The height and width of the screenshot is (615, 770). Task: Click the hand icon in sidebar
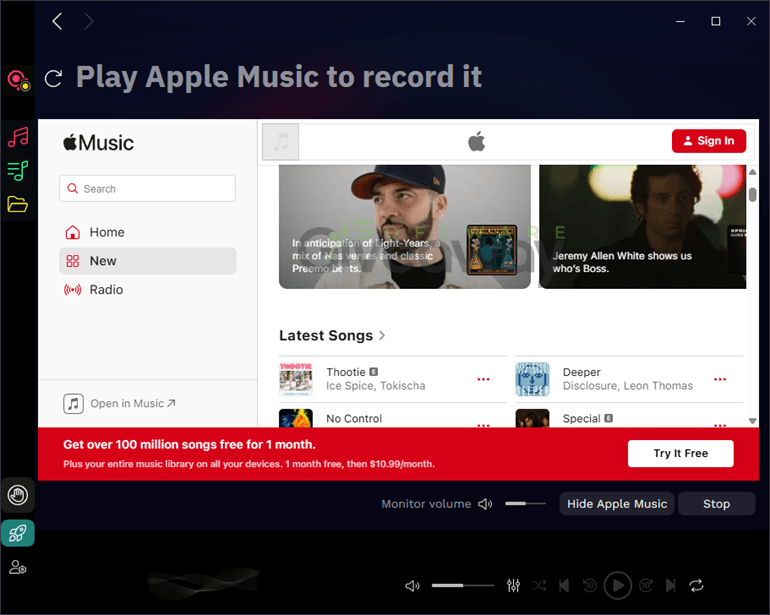(x=18, y=495)
